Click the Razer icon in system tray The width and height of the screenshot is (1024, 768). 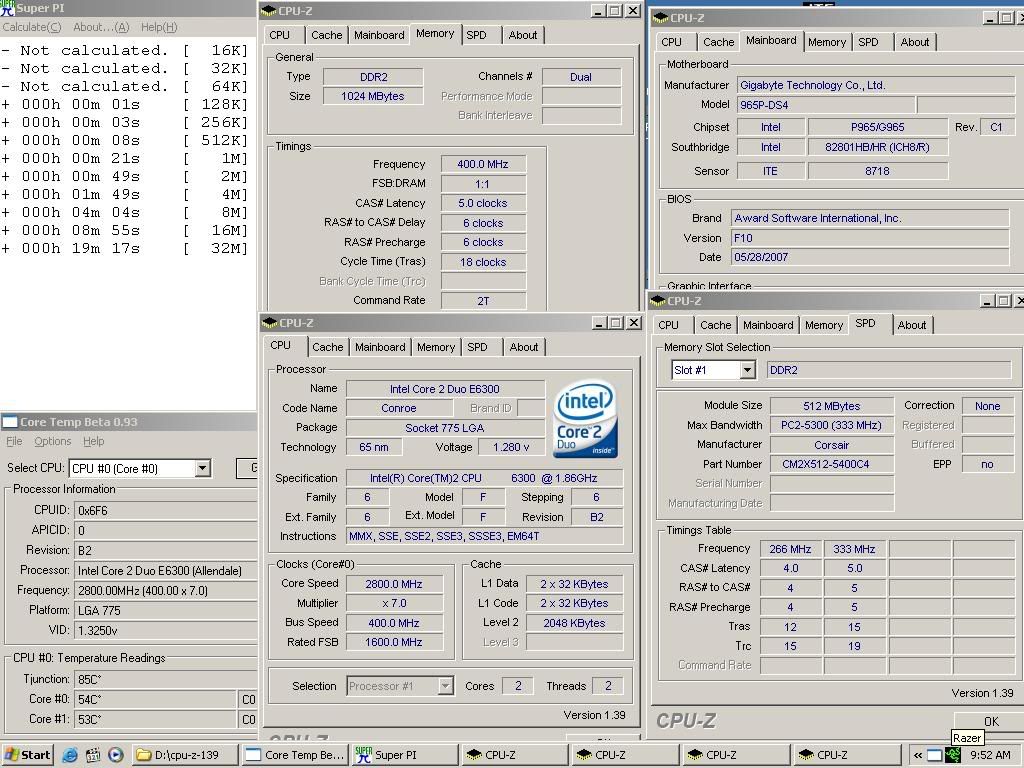(x=953, y=755)
